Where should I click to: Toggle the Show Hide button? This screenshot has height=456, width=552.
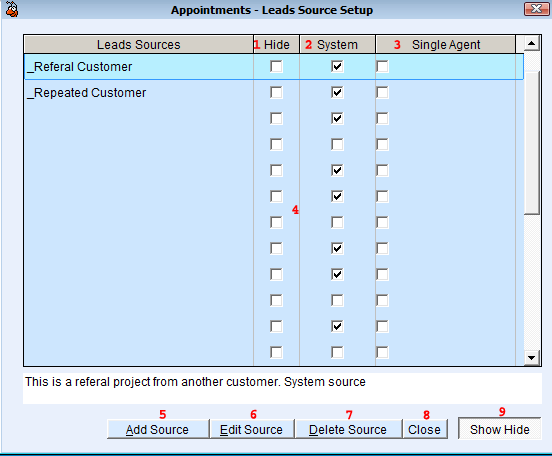(x=500, y=429)
